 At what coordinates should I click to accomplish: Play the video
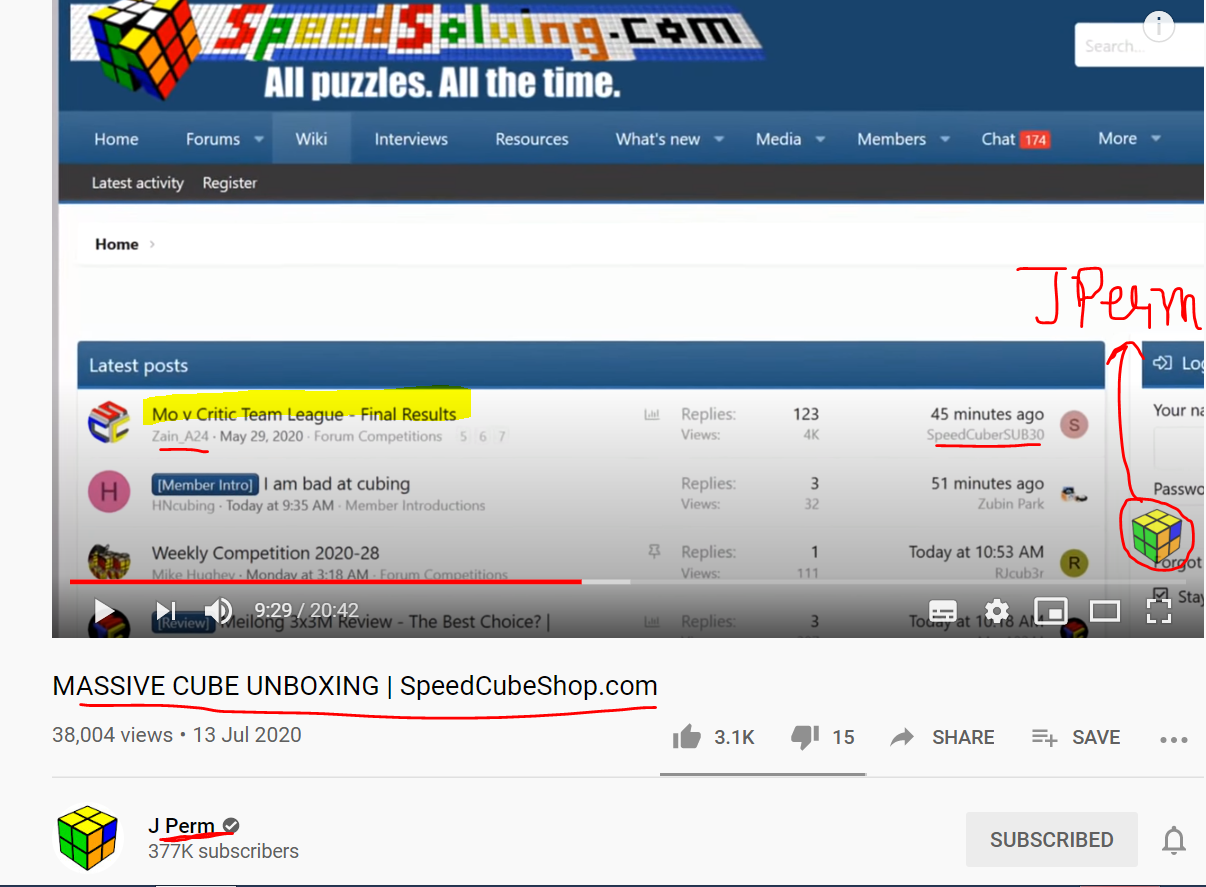pyautogui.click(x=104, y=610)
